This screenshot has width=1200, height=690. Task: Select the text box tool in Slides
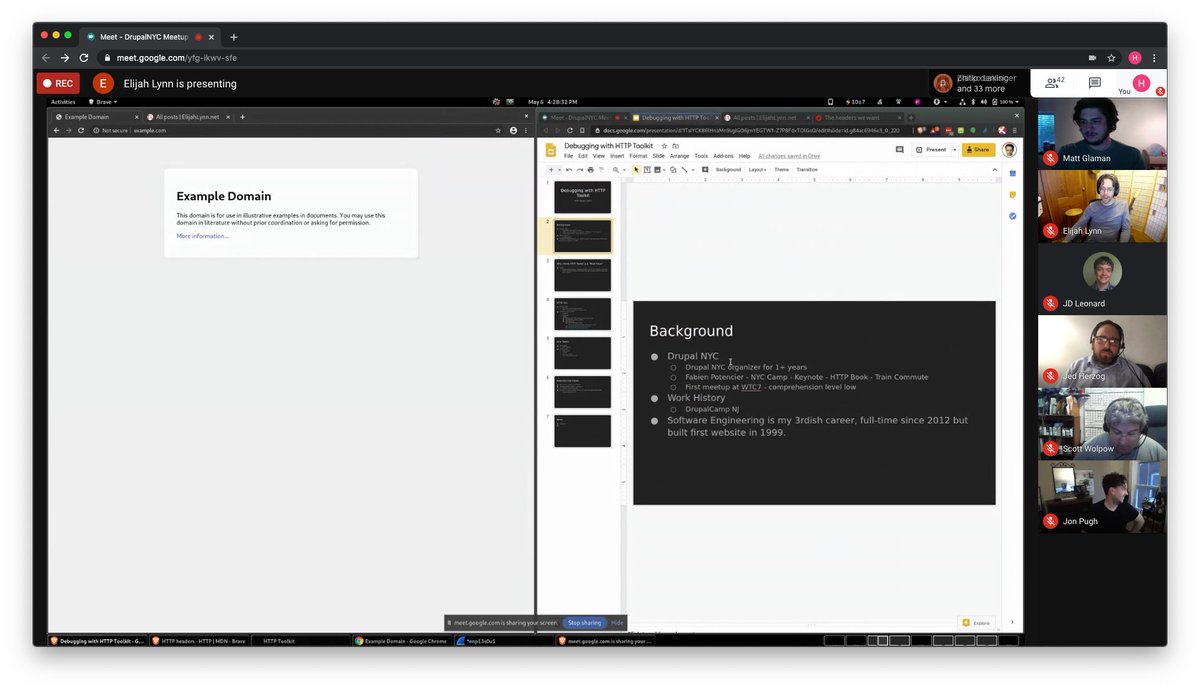tap(647, 170)
